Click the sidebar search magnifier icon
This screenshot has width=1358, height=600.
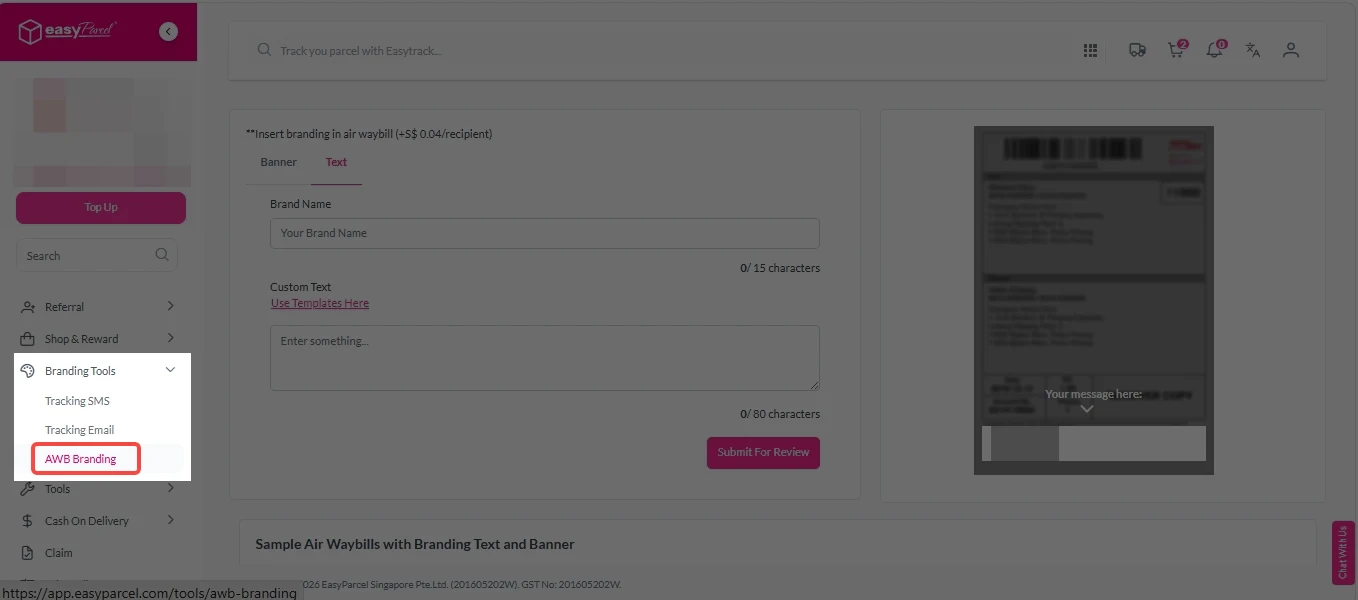click(162, 255)
